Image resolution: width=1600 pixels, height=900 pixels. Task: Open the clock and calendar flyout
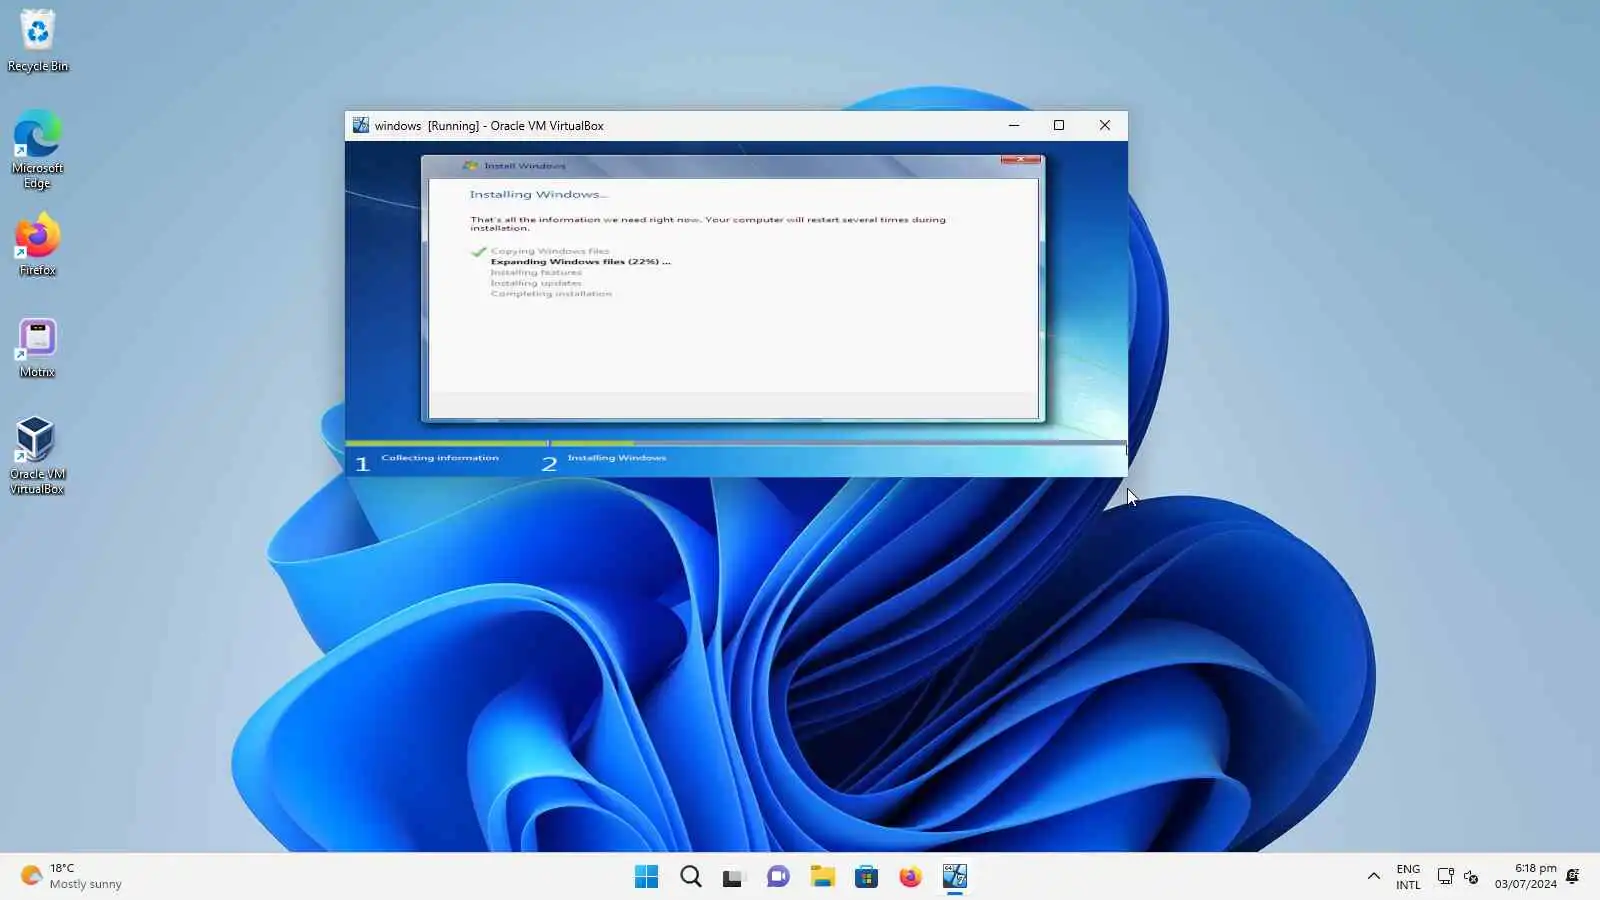[x=1526, y=876]
